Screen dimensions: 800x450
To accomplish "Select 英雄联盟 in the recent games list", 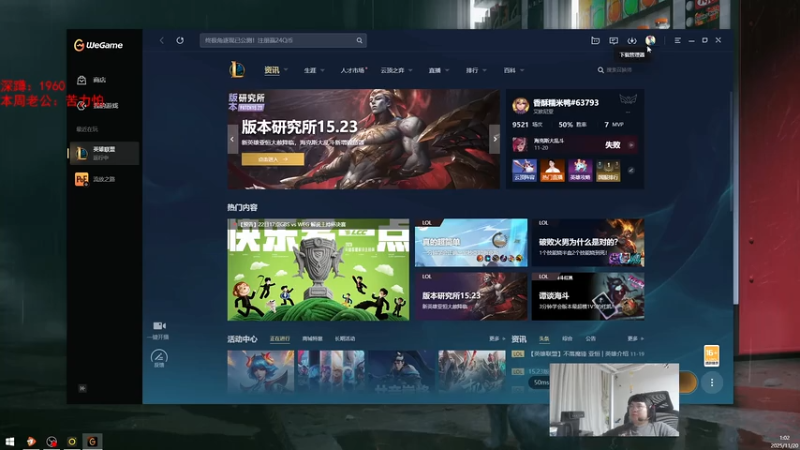I will (104, 153).
